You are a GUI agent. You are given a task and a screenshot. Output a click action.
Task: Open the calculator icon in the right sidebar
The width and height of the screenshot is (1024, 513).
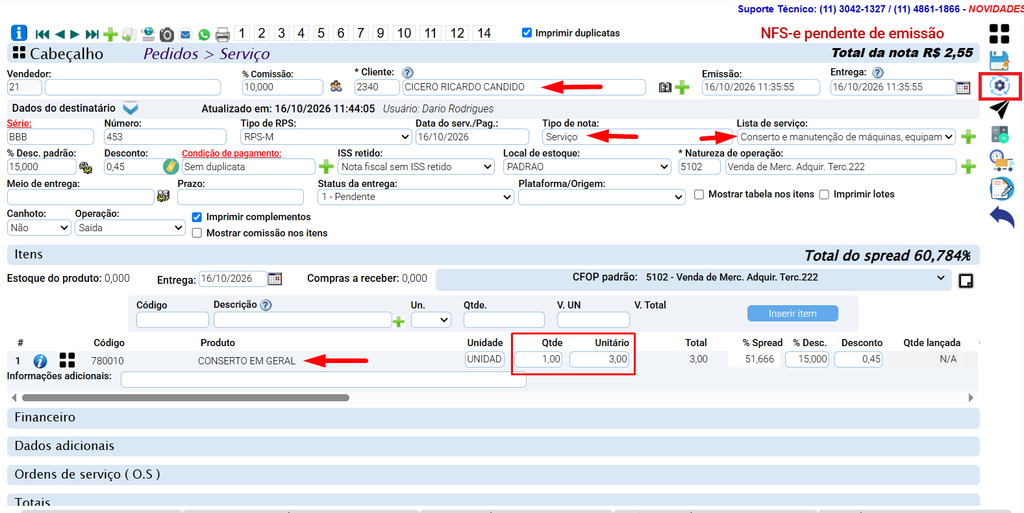click(x=999, y=135)
